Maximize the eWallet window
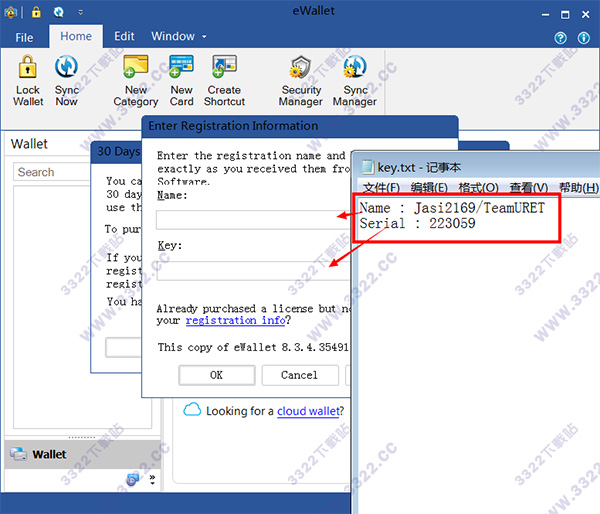This screenshot has width=600, height=514. click(565, 15)
